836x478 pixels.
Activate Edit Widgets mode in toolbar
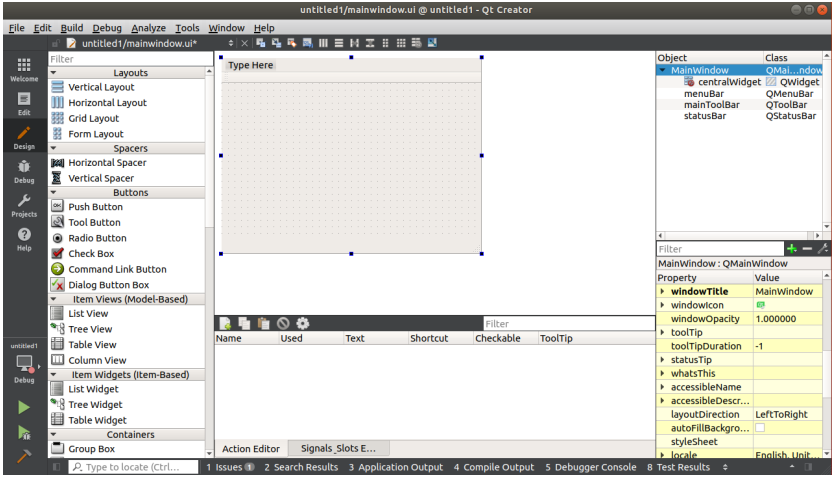(261, 43)
